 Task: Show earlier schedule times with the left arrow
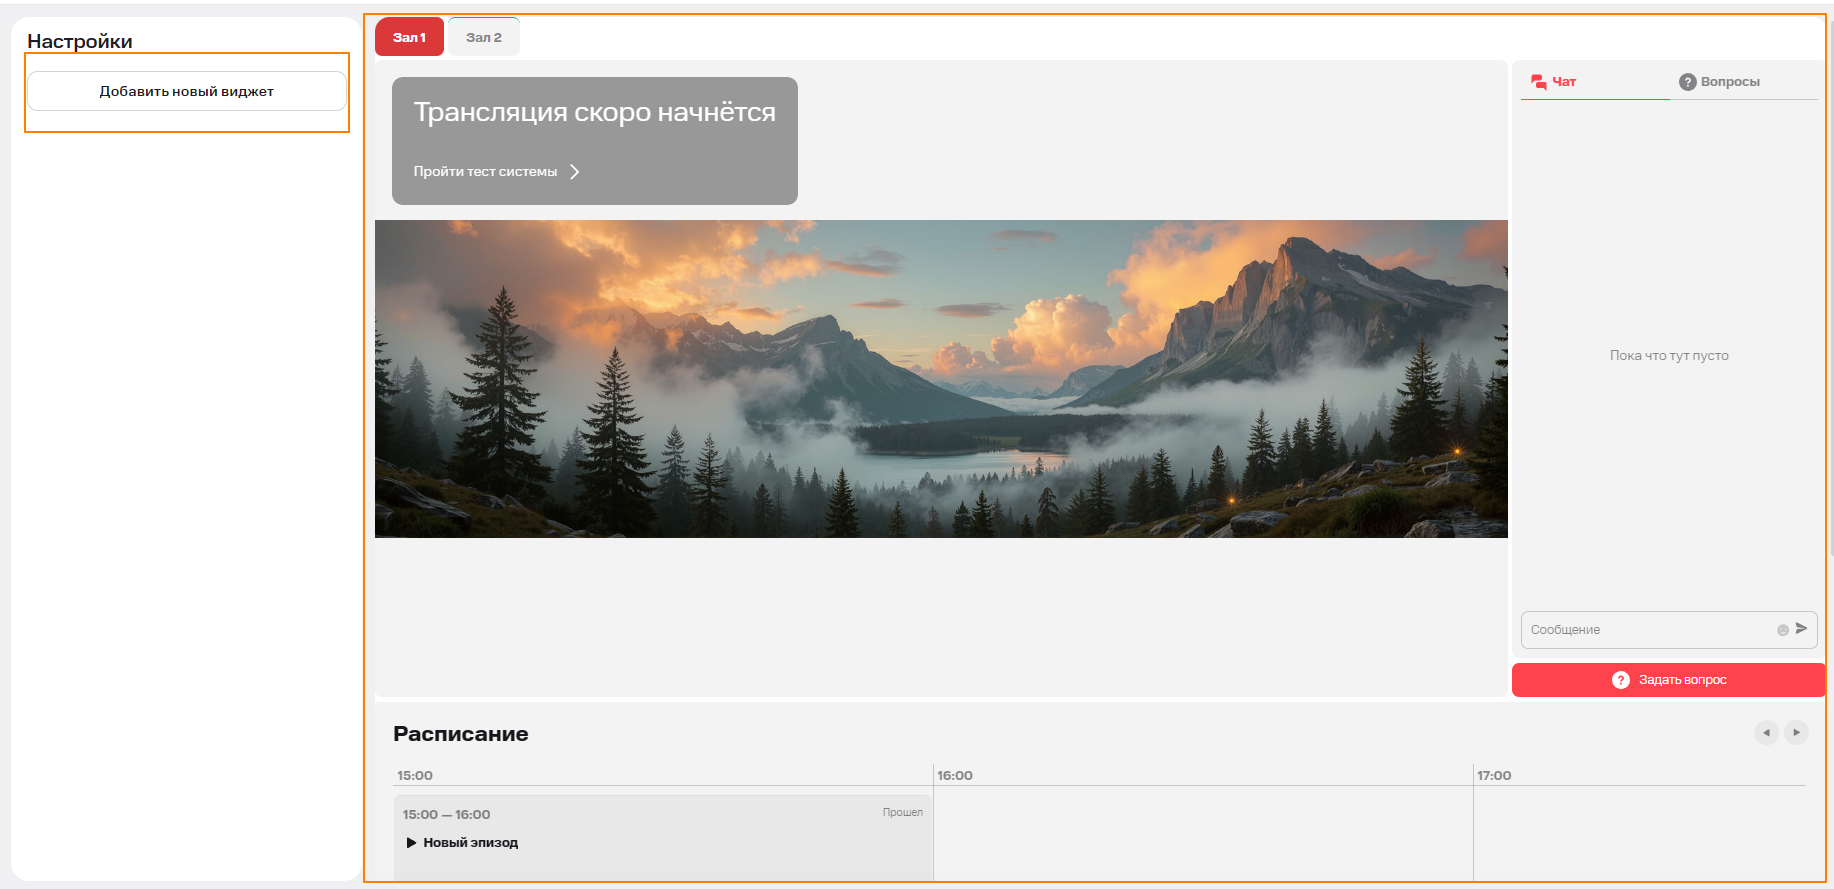1766,733
